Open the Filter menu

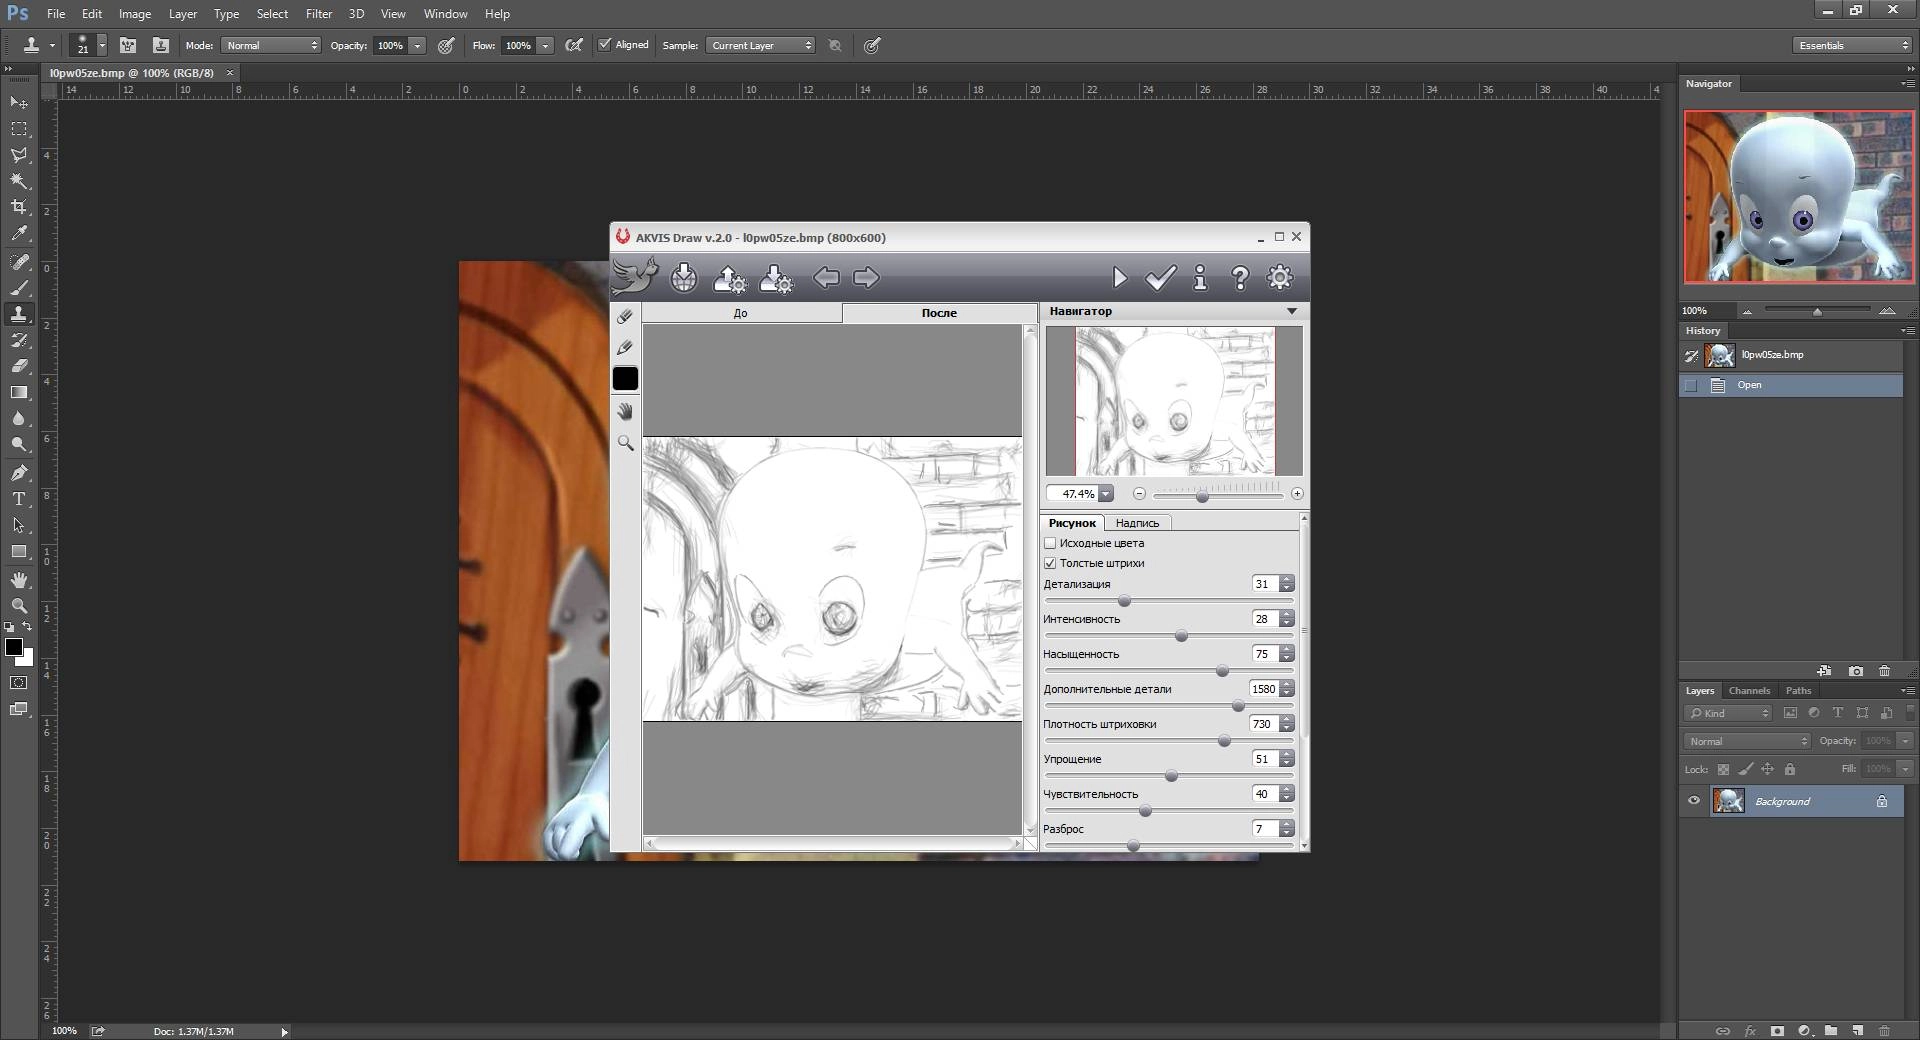click(x=319, y=14)
